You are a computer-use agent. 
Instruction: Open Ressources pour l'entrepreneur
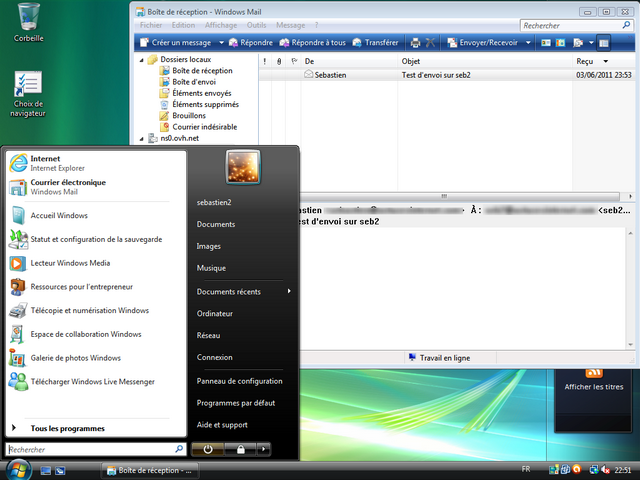pyautogui.click(x=96, y=287)
